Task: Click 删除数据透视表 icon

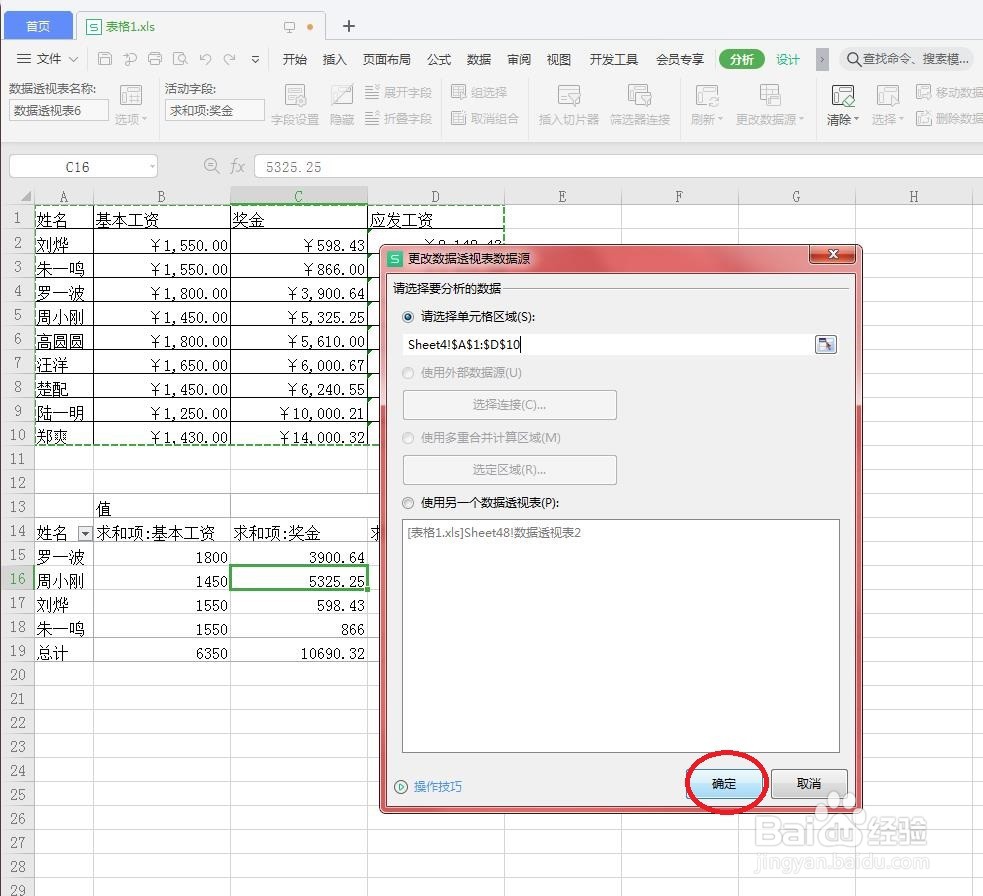Action: click(949, 118)
